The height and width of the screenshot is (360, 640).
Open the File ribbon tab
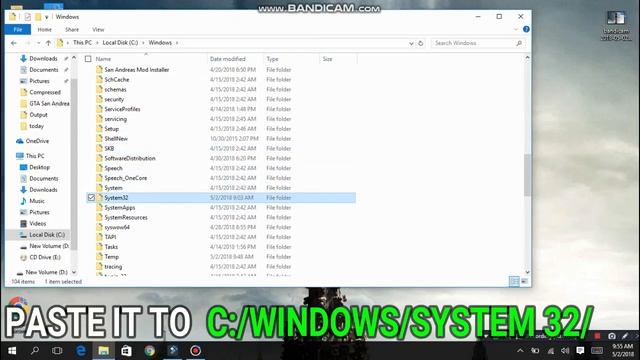coord(18,29)
